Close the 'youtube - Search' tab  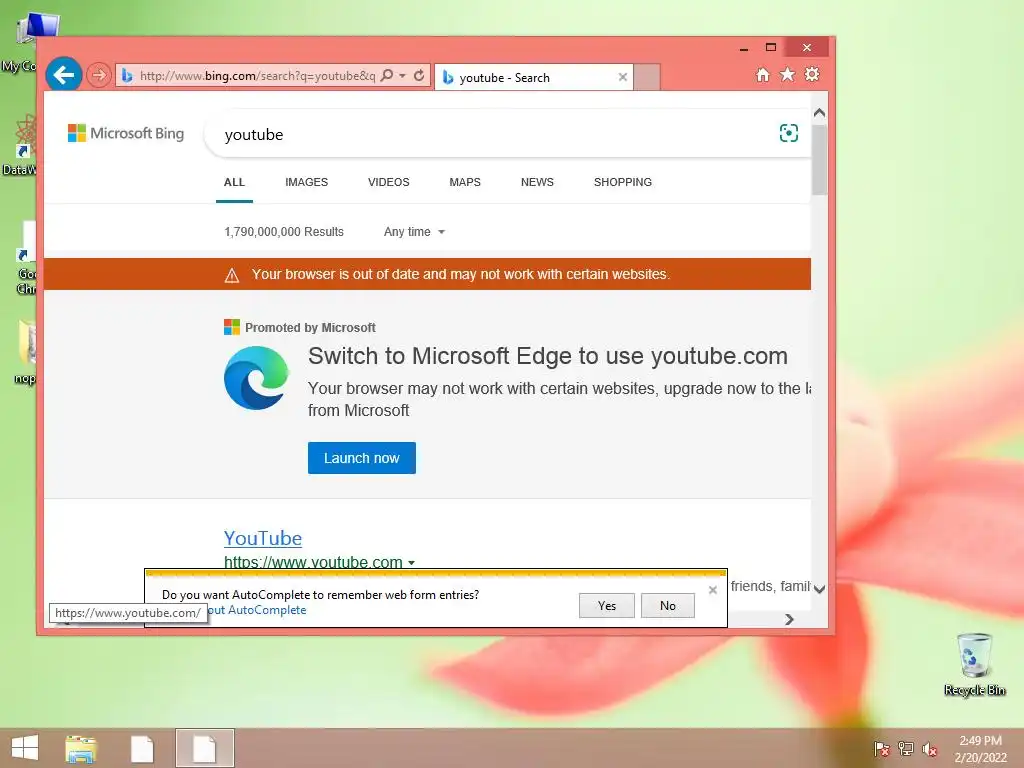(622, 77)
